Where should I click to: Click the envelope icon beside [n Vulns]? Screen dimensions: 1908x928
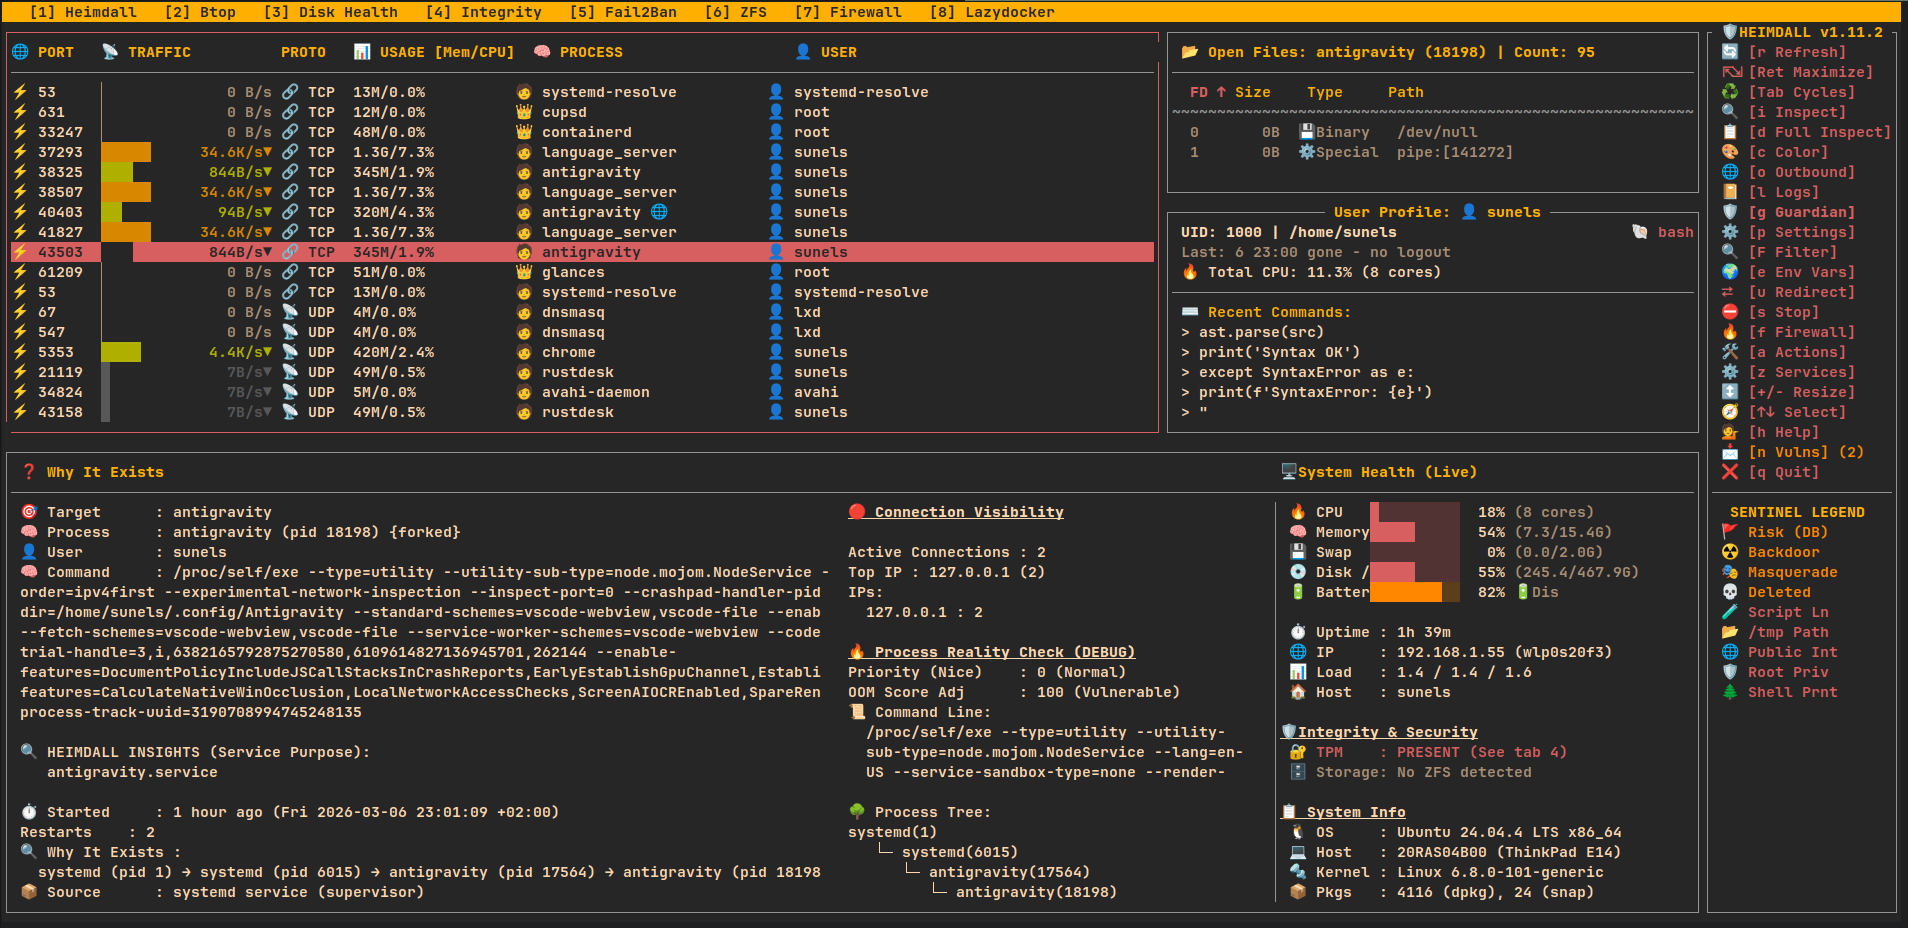(x=1730, y=452)
